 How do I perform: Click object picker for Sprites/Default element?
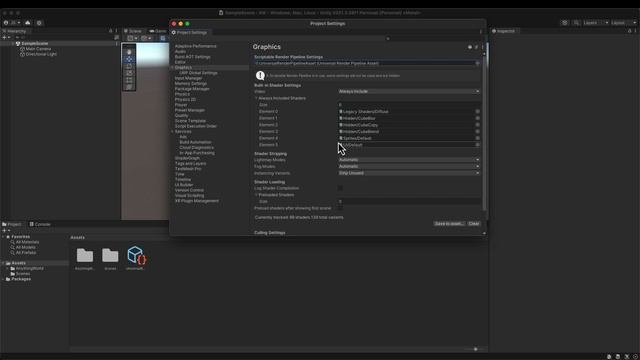click(477, 138)
